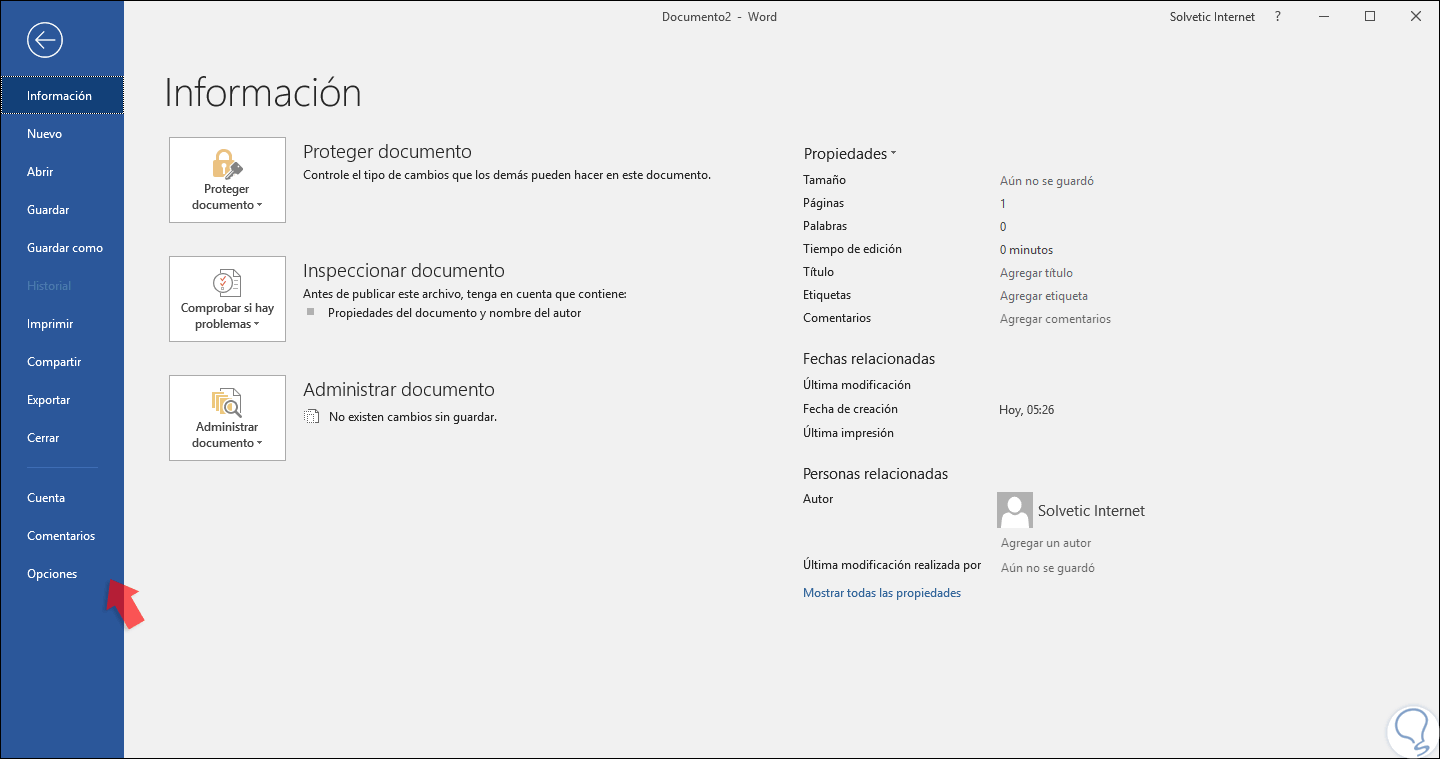Select Información in the sidebar

[62, 96]
